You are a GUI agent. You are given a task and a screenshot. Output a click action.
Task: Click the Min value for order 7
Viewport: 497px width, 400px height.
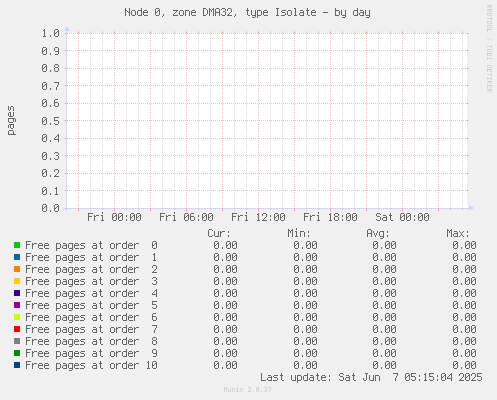click(305, 330)
